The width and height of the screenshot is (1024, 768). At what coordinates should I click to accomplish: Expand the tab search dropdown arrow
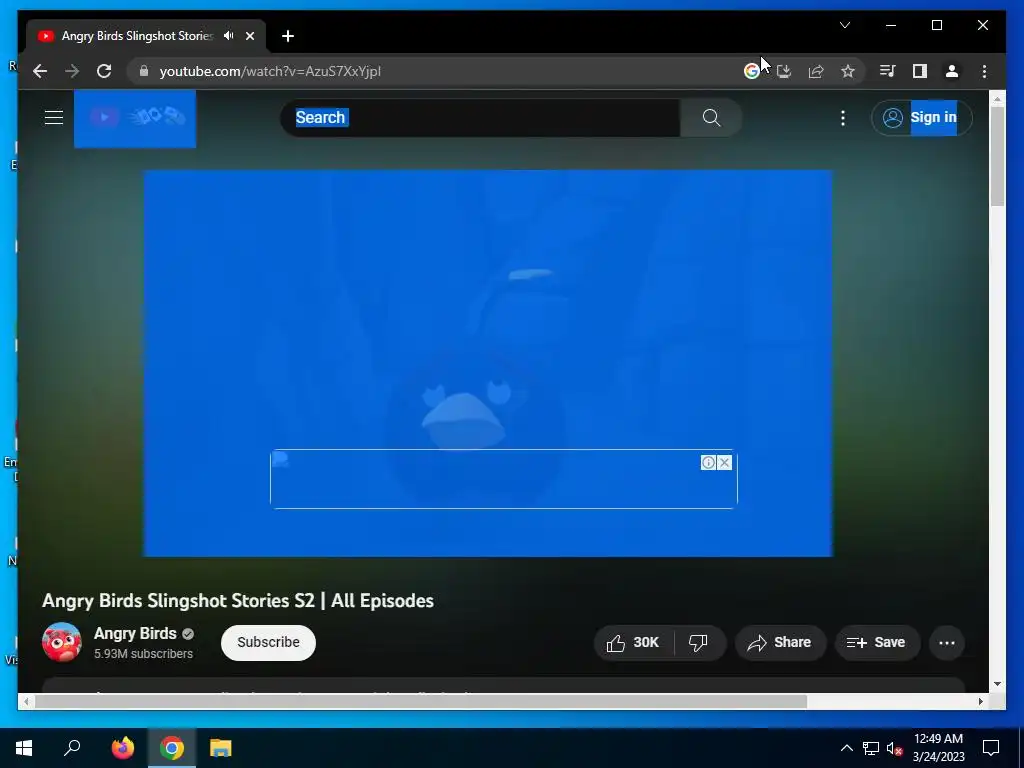(x=844, y=25)
